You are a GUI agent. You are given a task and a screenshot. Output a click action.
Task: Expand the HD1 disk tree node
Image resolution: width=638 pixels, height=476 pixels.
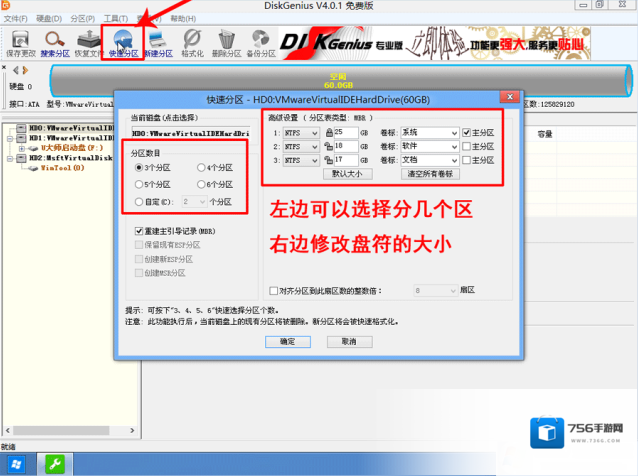(x=10, y=139)
